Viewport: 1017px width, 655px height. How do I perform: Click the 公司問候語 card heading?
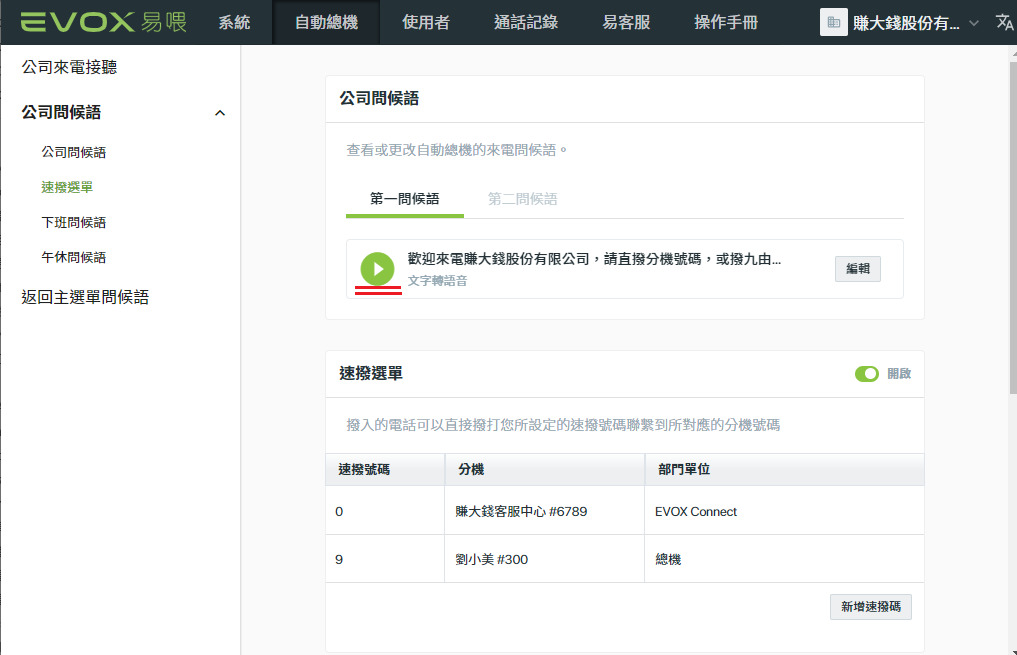tap(379, 99)
